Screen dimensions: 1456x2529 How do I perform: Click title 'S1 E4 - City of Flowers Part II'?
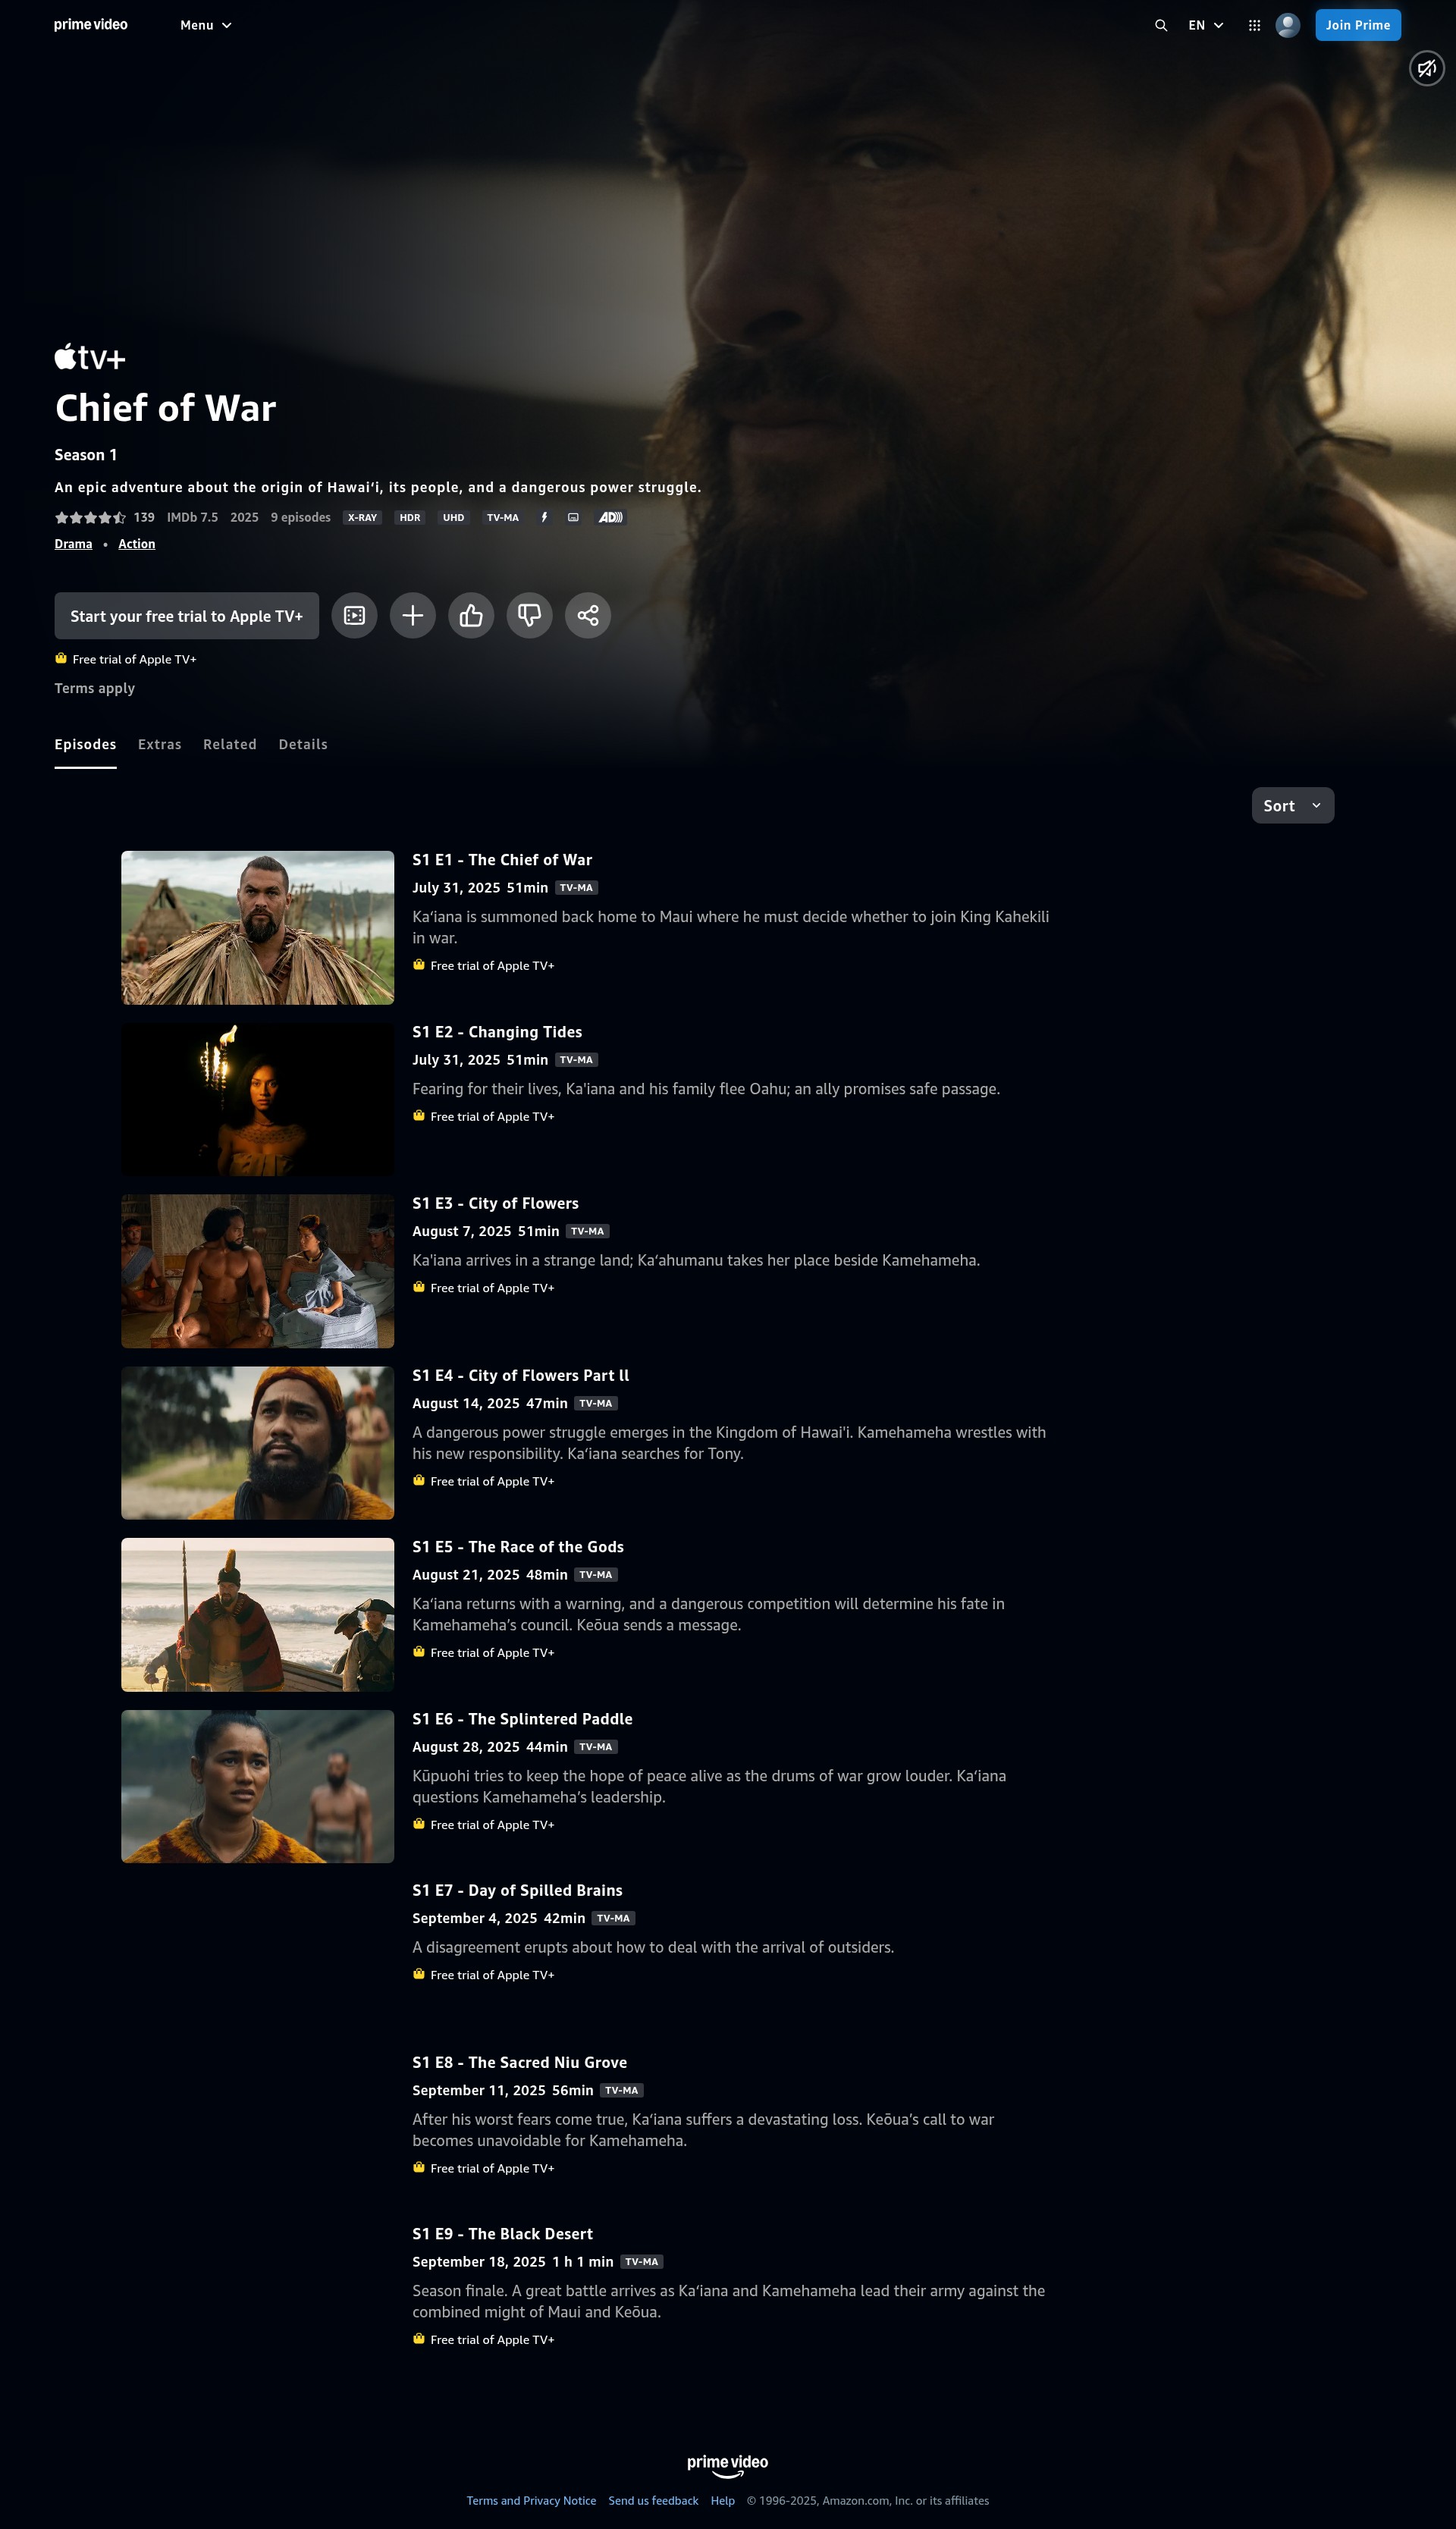pos(521,1375)
